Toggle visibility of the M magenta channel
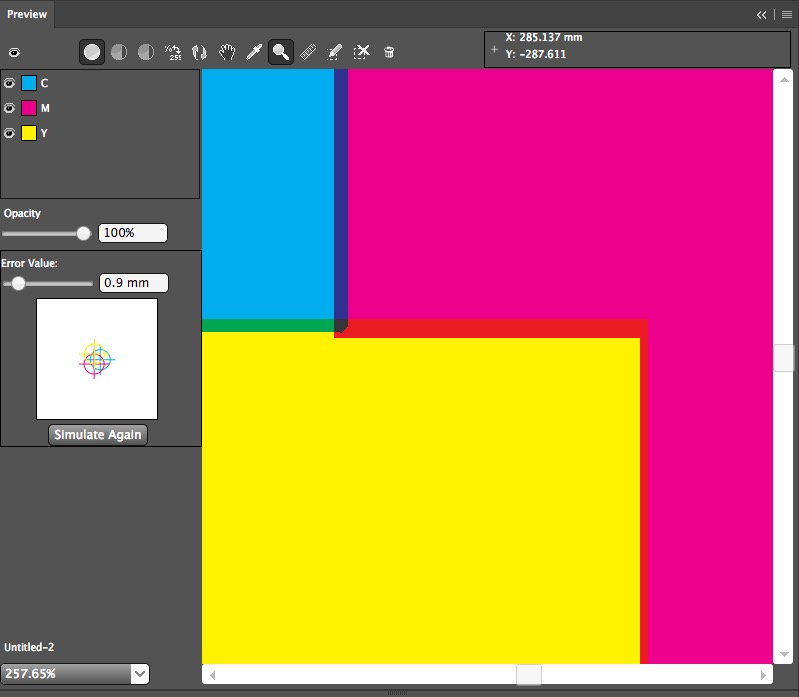The width and height of the screenshot is (799, 697). (x=10, y=108)
